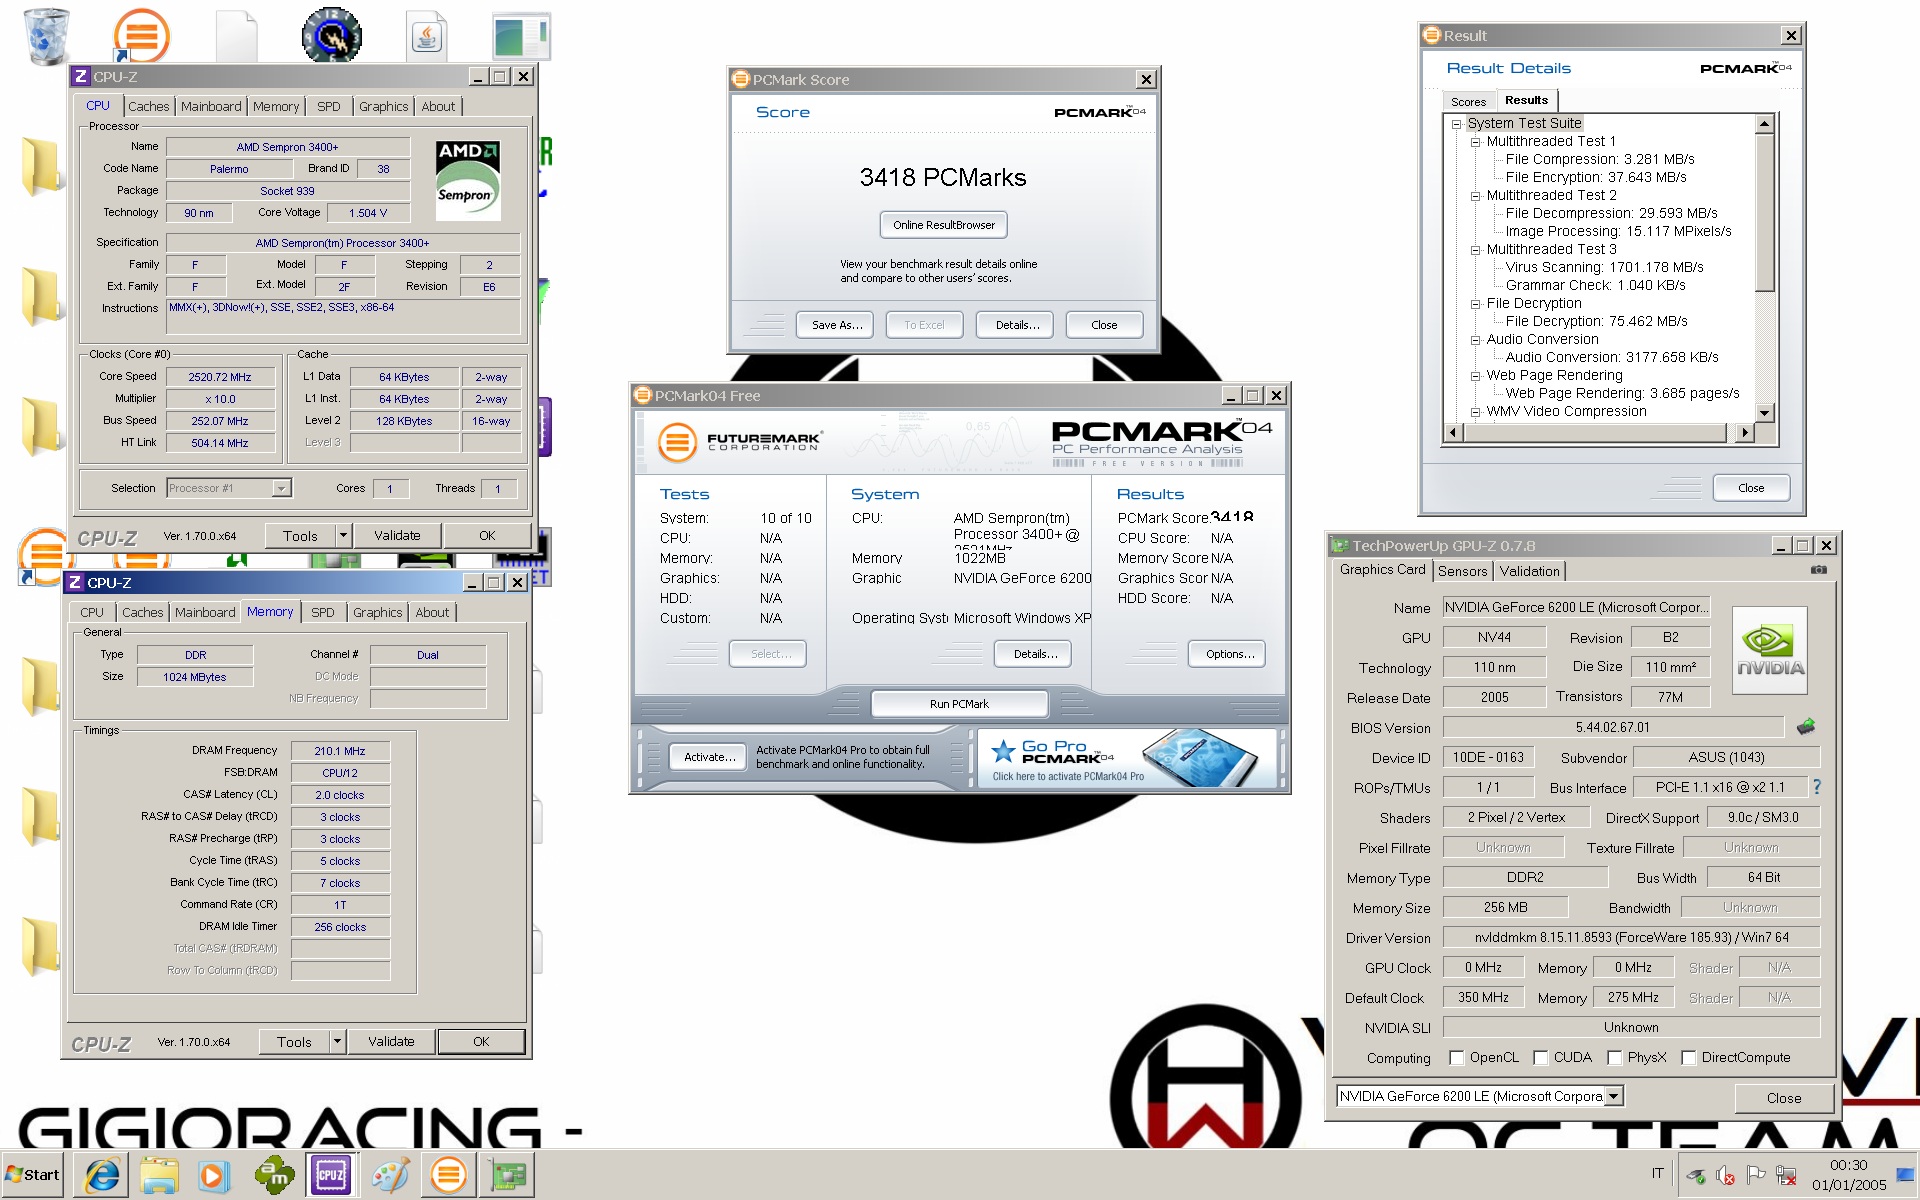The height and width of the screenshot is (1200, 1920).
Task: Open the SPD tab in lower CPU-Z
Action: point(323,612)
